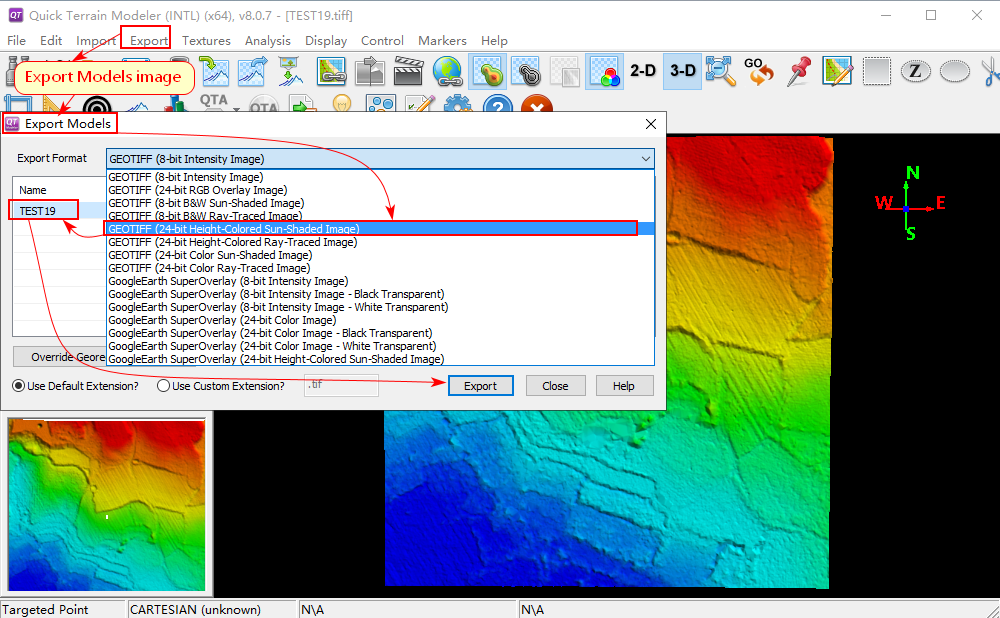The width and height of the screenshot is (1000, 618).
Task: Open the Textures menu
Action: (x=206, y=40)
